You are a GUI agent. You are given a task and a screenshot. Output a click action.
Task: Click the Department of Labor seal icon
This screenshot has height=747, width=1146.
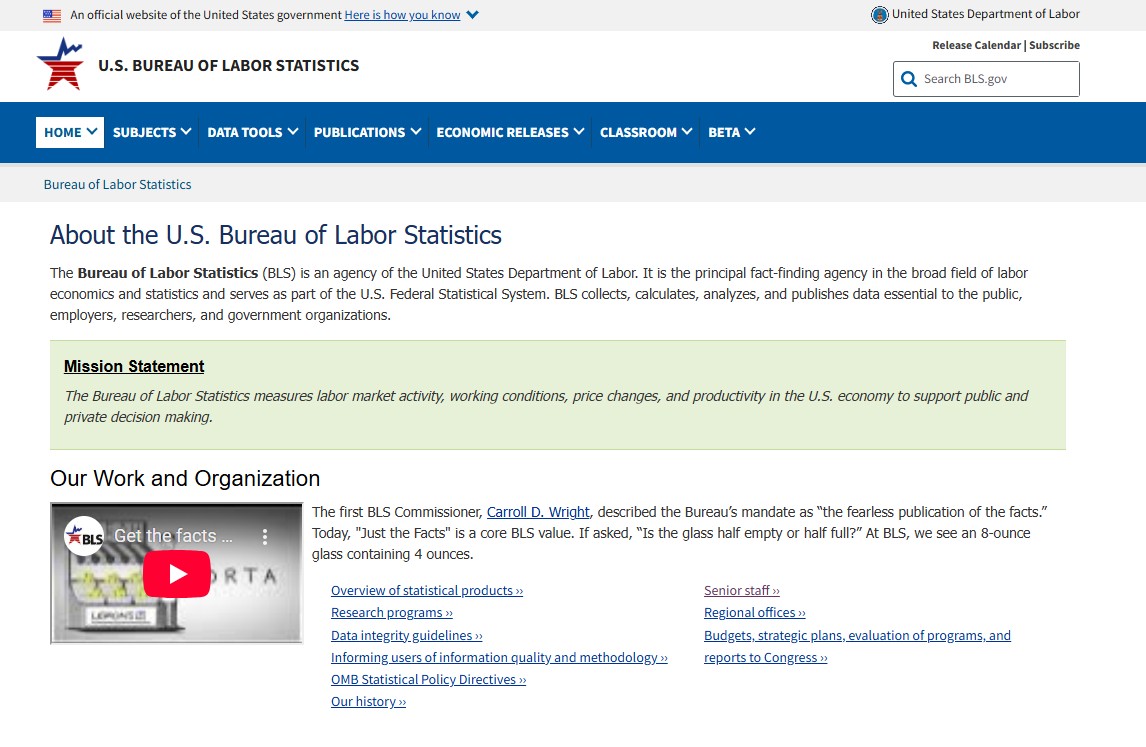879,15
